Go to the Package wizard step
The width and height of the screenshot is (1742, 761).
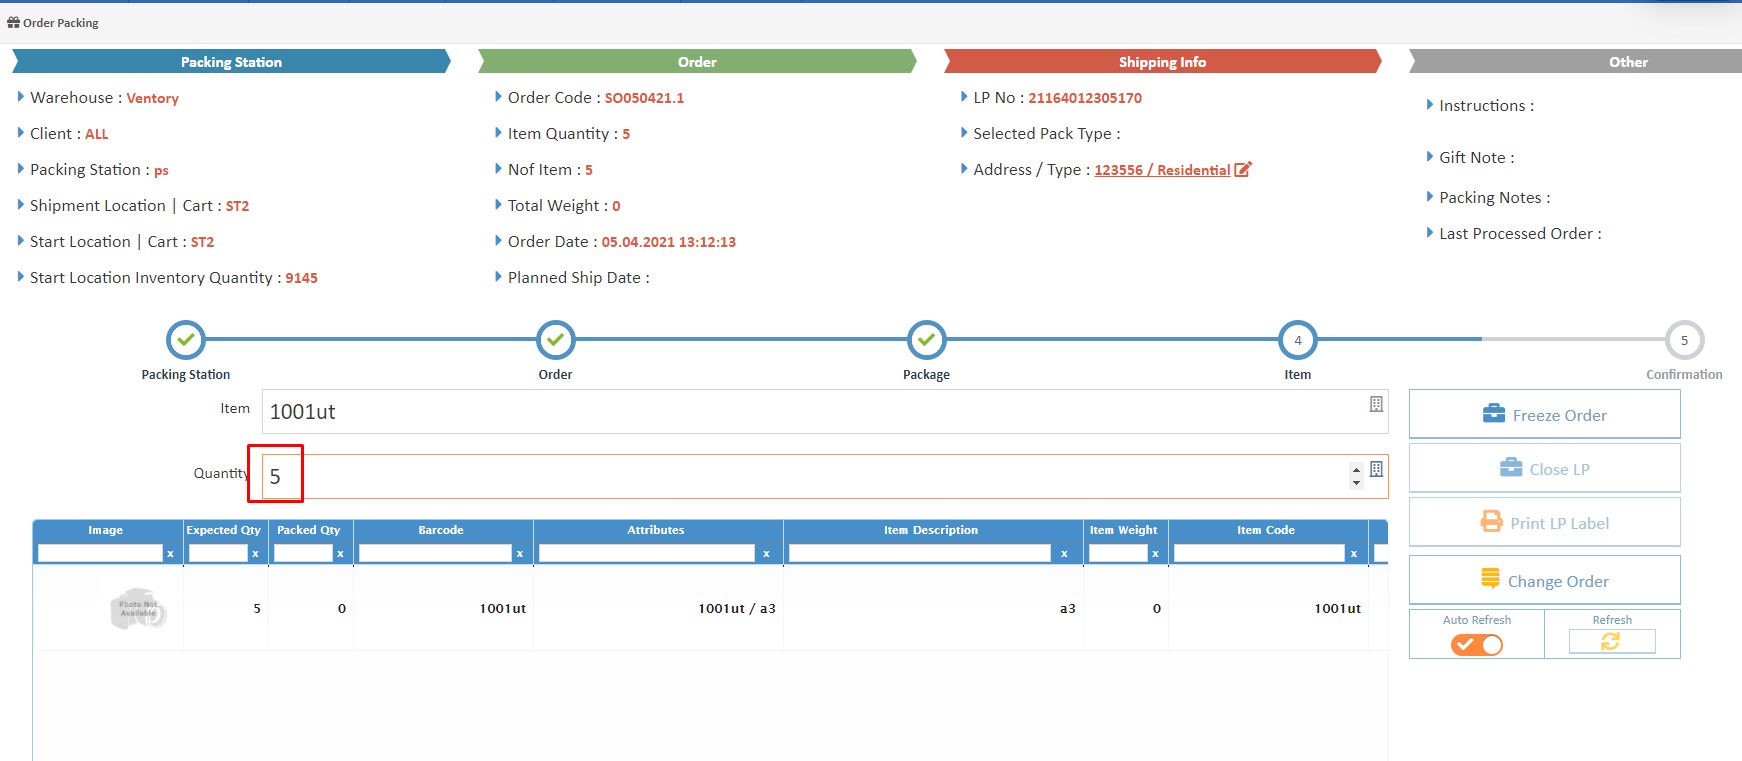[926, 340]
